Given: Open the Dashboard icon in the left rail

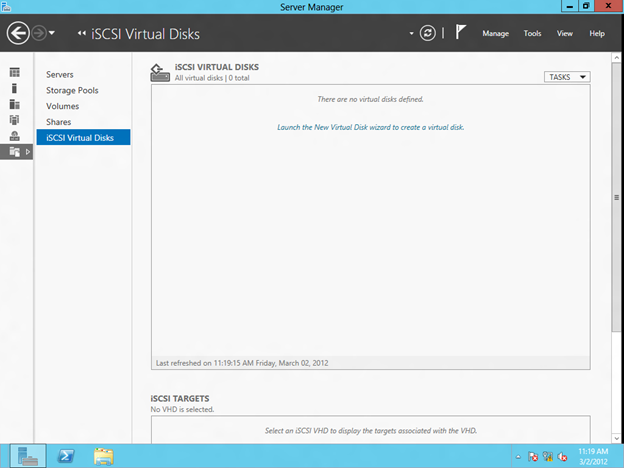Looking at the screenshot, I should point(15,73).
